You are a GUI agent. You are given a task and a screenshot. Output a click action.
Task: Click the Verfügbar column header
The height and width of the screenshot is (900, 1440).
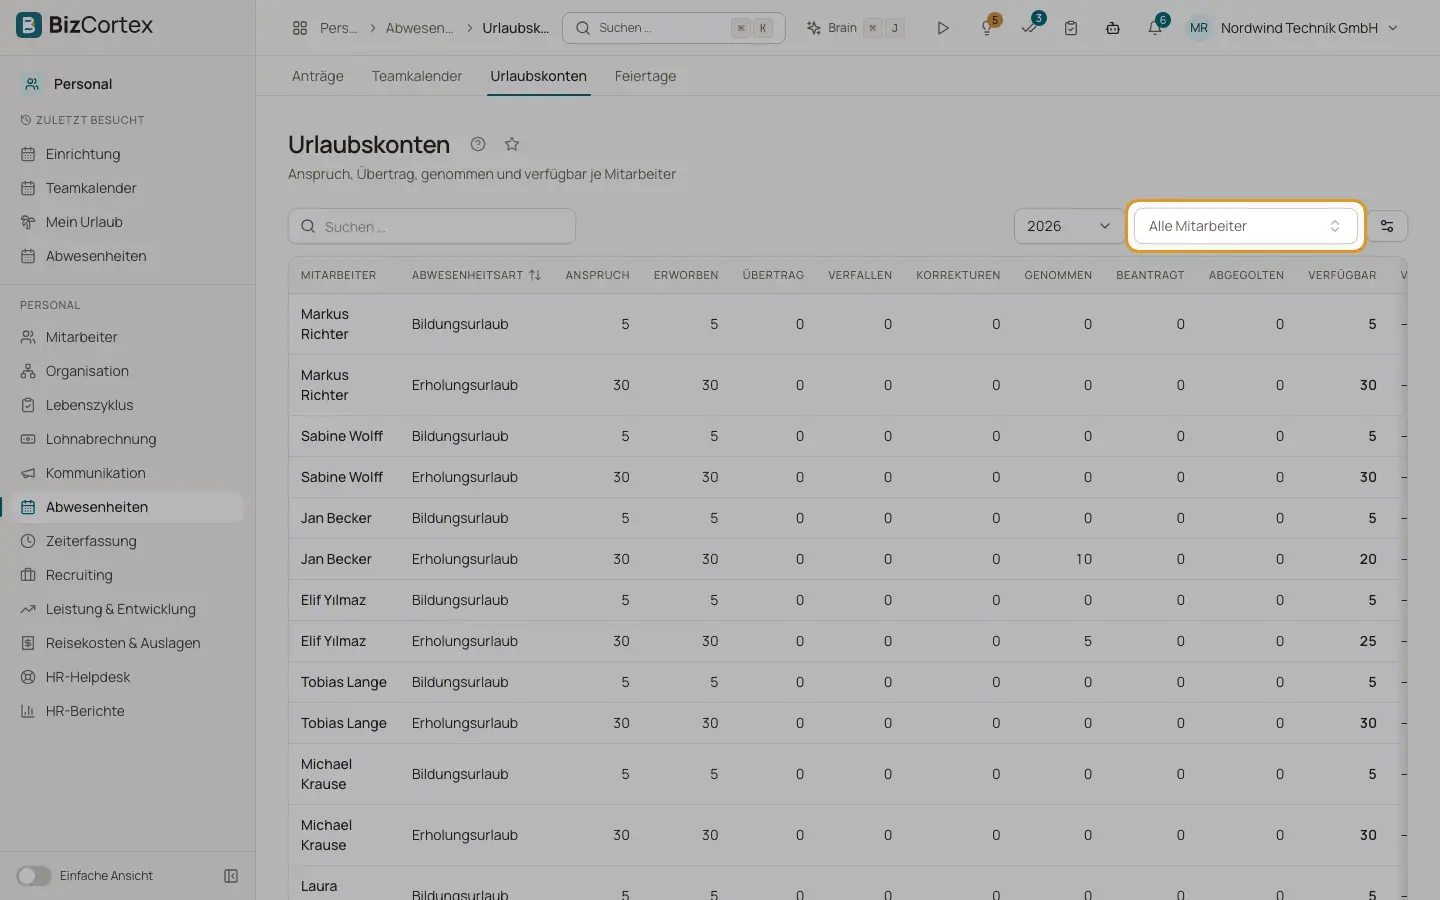click(1342, 275)
